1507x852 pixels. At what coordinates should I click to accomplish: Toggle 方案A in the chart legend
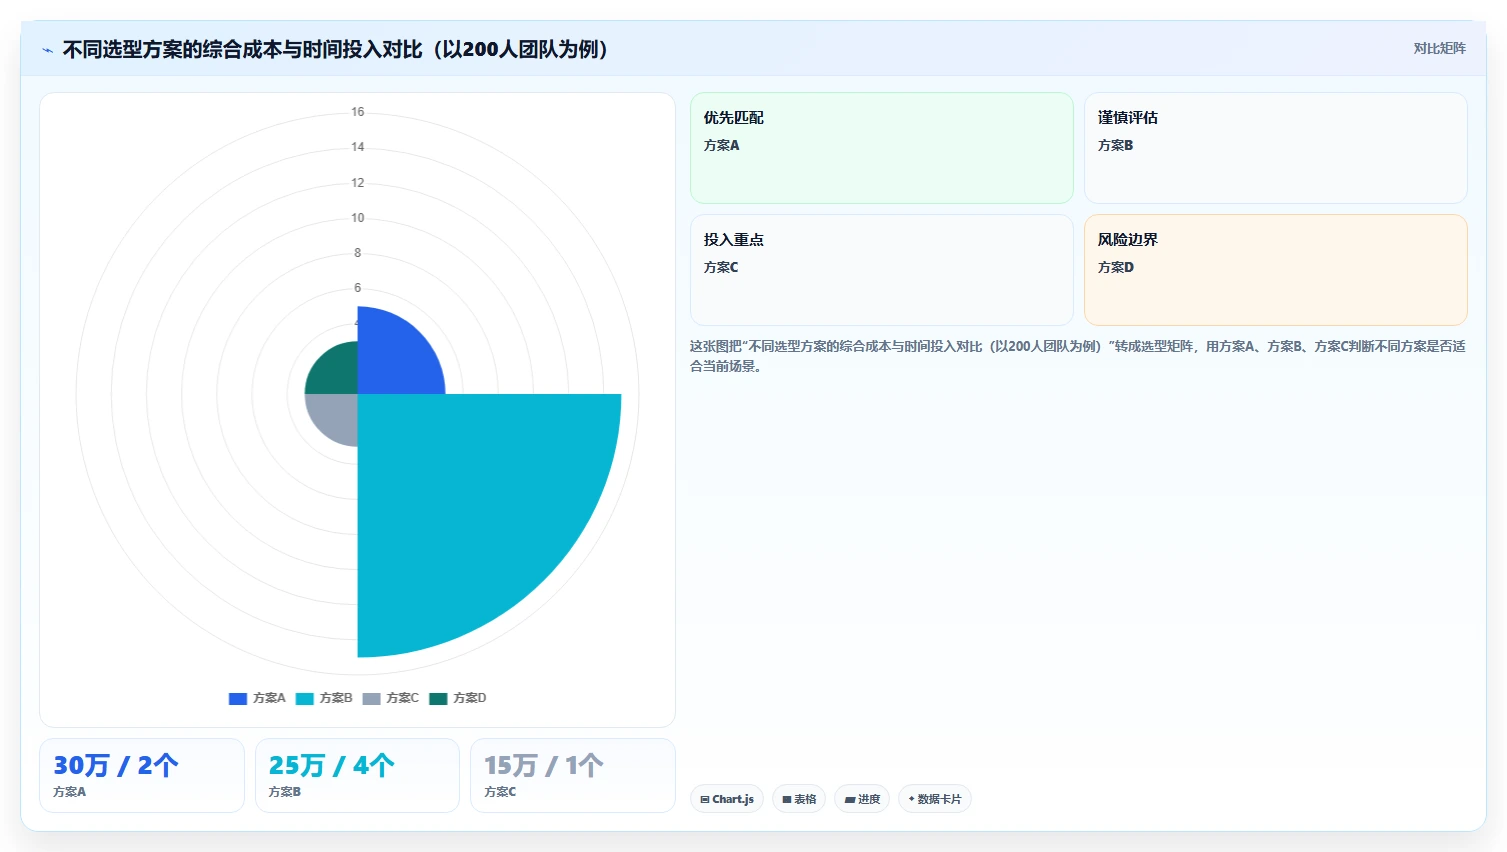point(257,698)
